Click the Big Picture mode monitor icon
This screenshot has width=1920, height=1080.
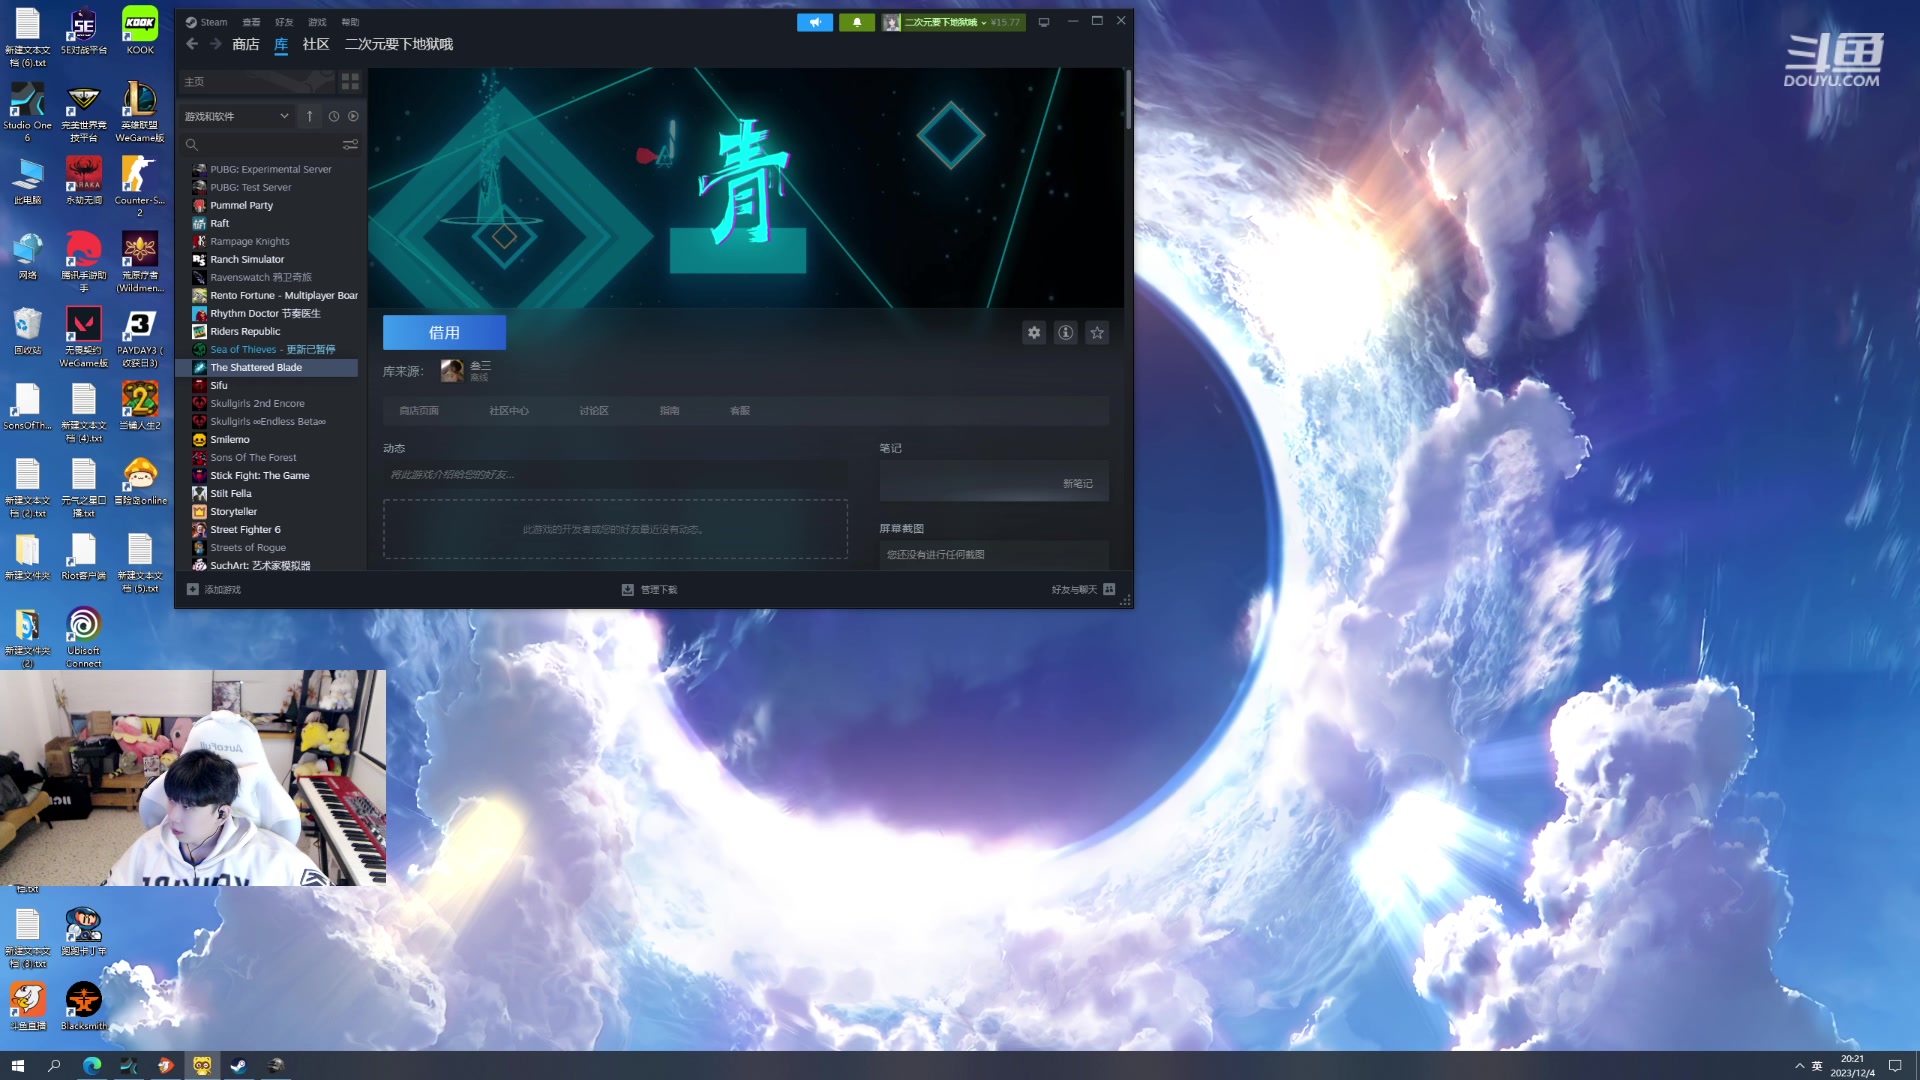coord(1044,22)
